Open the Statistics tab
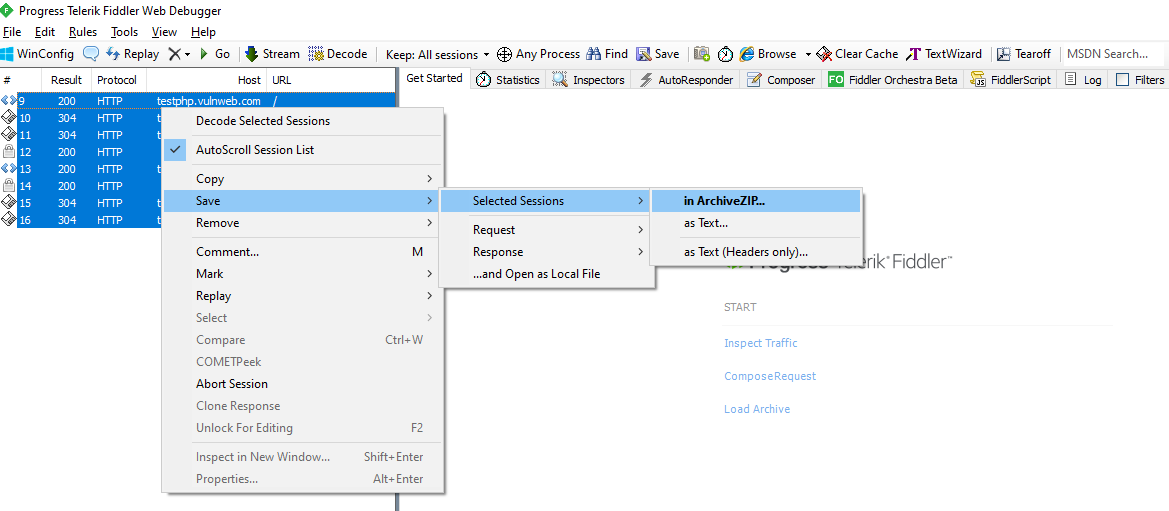Viewport: 1169px width, 511px height. coord(508,80)
